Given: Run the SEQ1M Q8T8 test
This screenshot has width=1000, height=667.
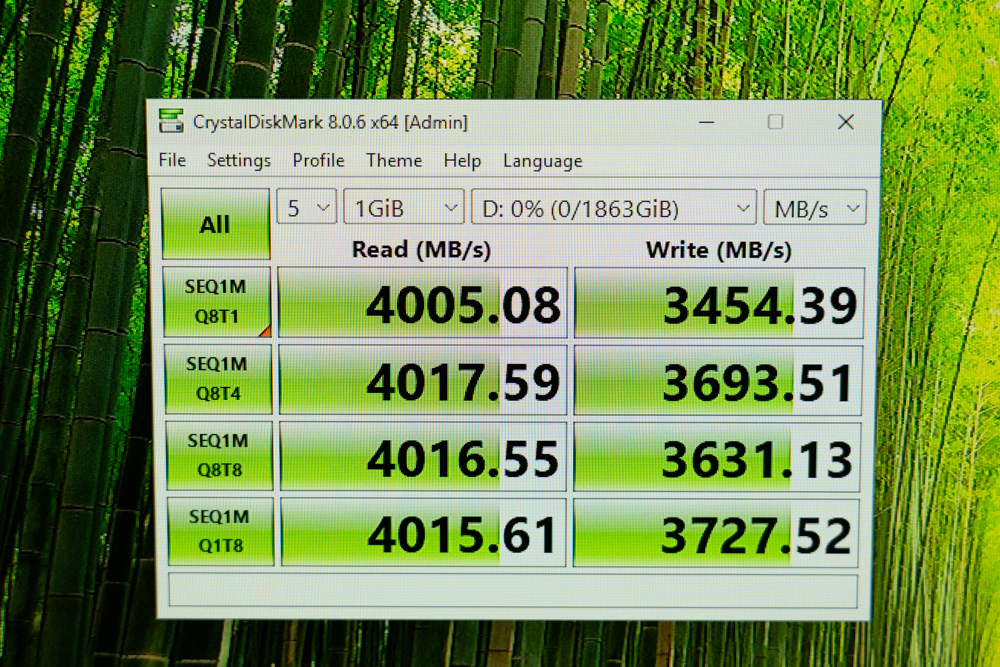Looking at the screenshot, I should [x=219, y=455].
